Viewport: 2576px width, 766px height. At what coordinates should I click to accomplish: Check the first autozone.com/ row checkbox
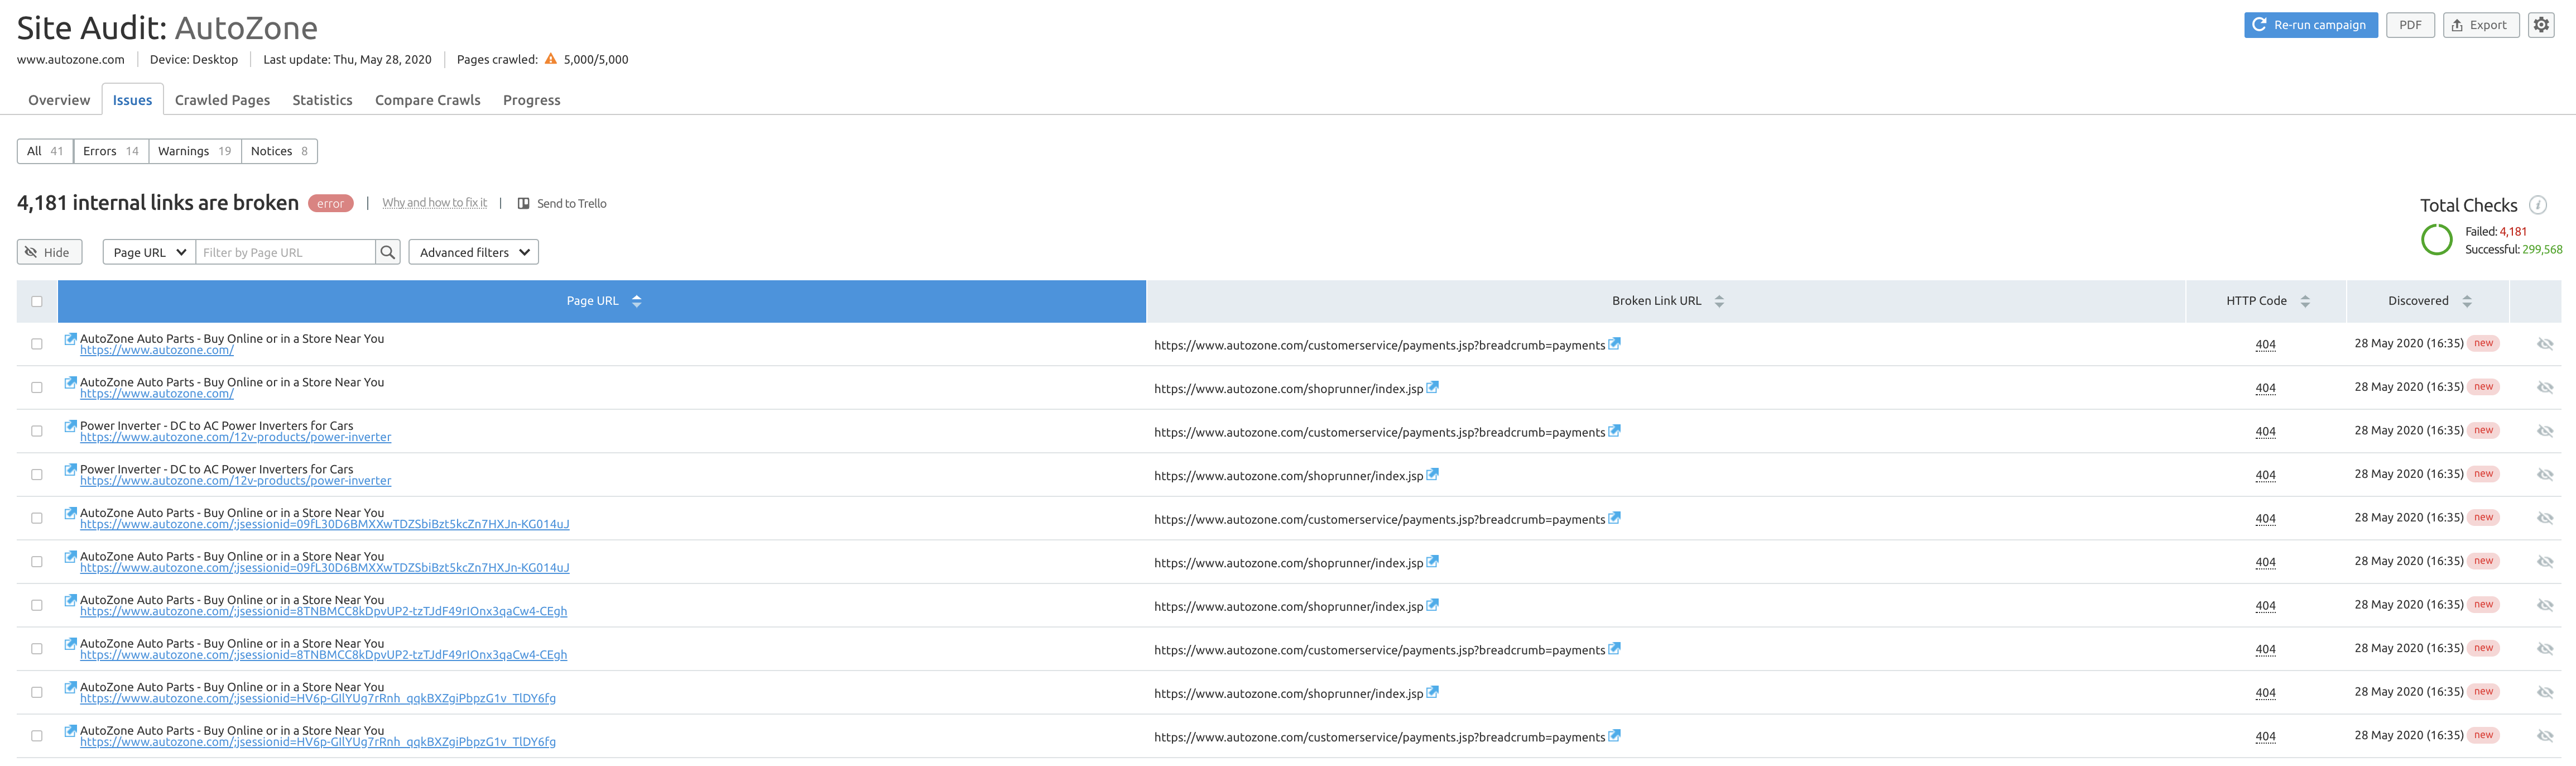pos(37,344)
